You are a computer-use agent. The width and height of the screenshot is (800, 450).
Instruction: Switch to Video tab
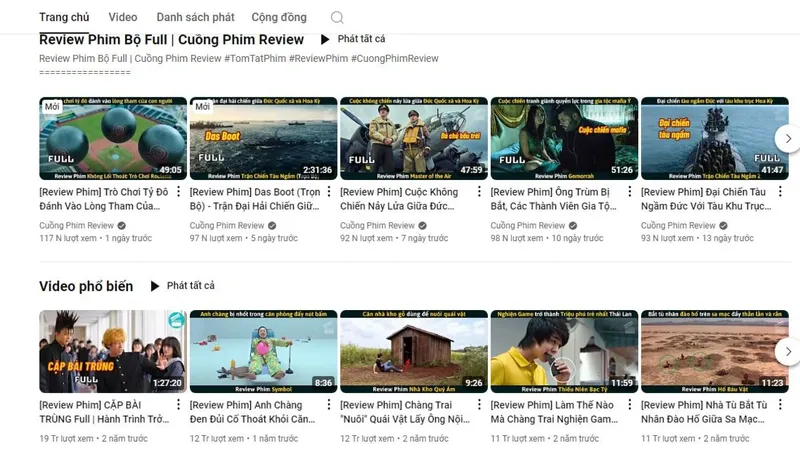(123, 17)
